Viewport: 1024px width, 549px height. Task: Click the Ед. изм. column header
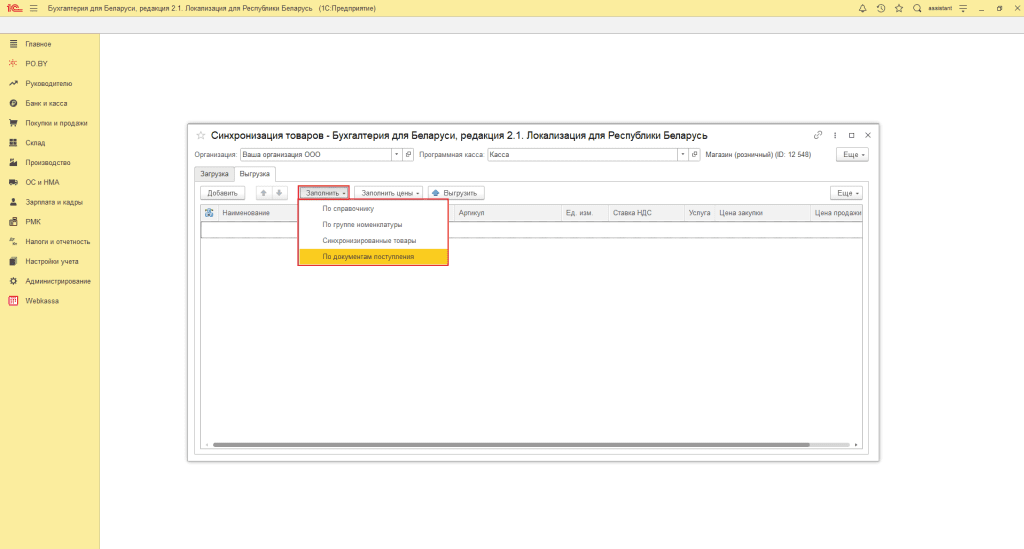[579, 213]
